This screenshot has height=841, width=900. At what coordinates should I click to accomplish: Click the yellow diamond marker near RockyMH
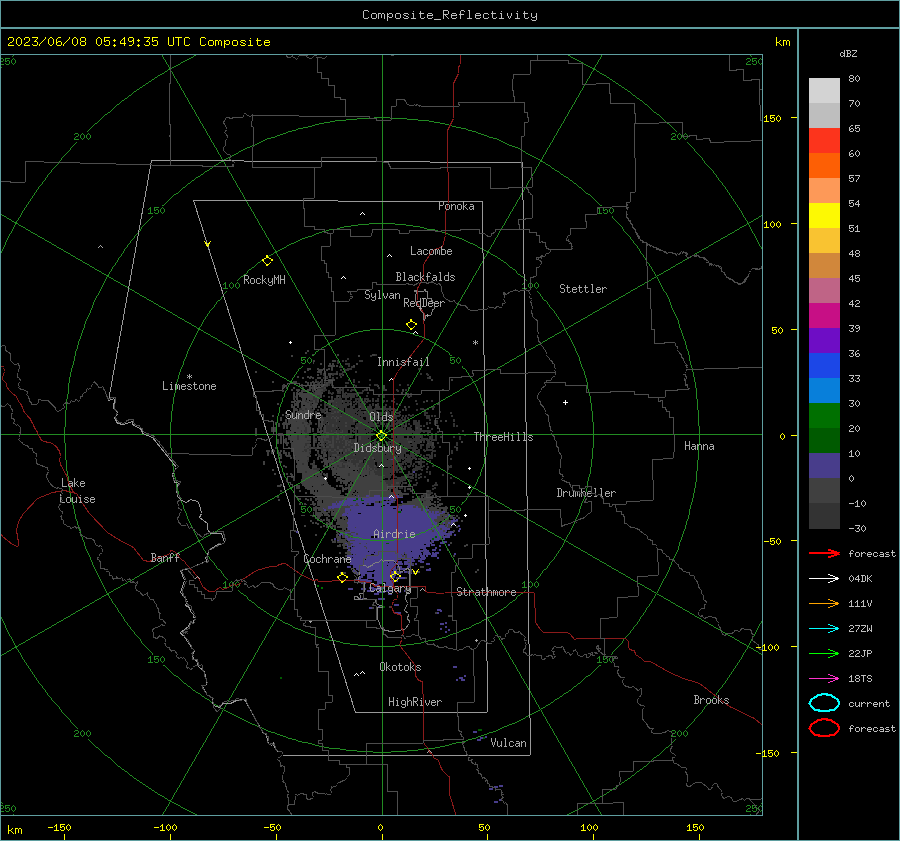pyautogui.click(x=267, y=261)
